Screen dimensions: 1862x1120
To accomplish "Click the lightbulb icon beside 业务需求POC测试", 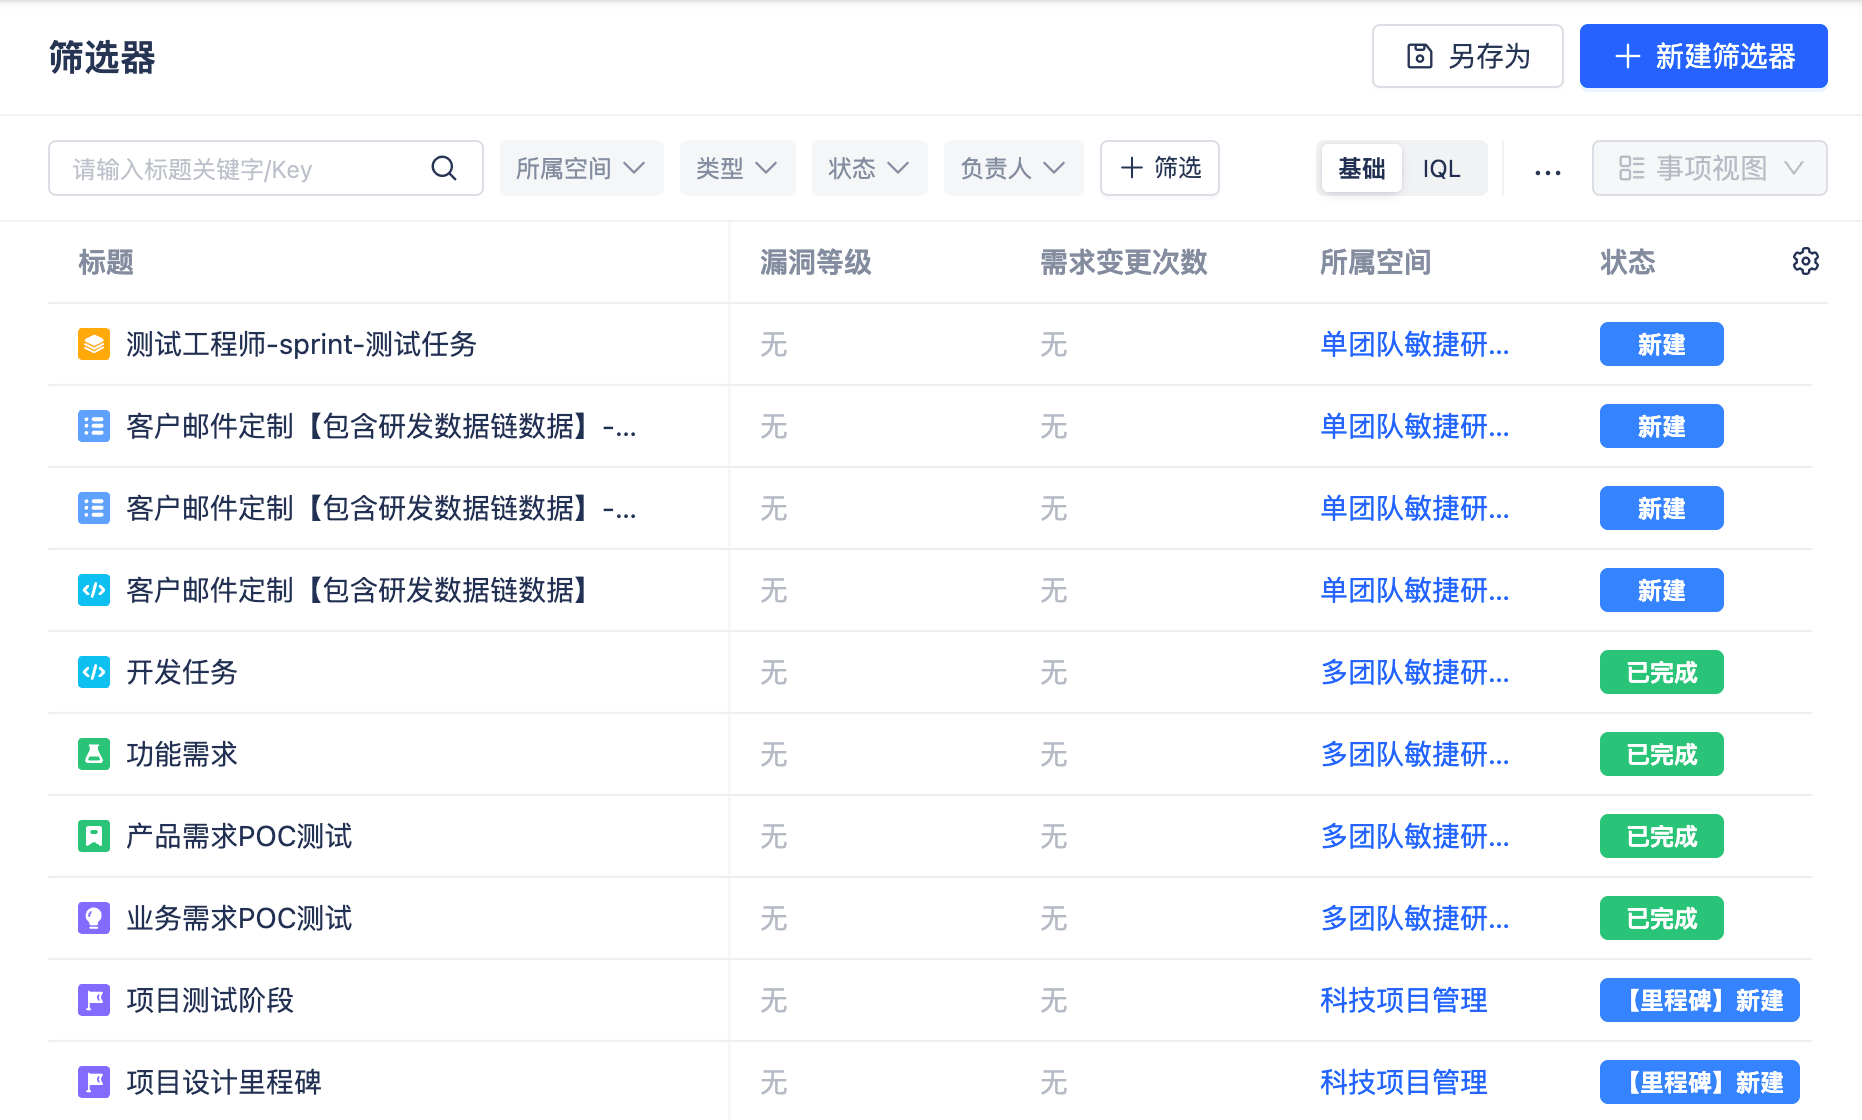I will tap(94, 918).
